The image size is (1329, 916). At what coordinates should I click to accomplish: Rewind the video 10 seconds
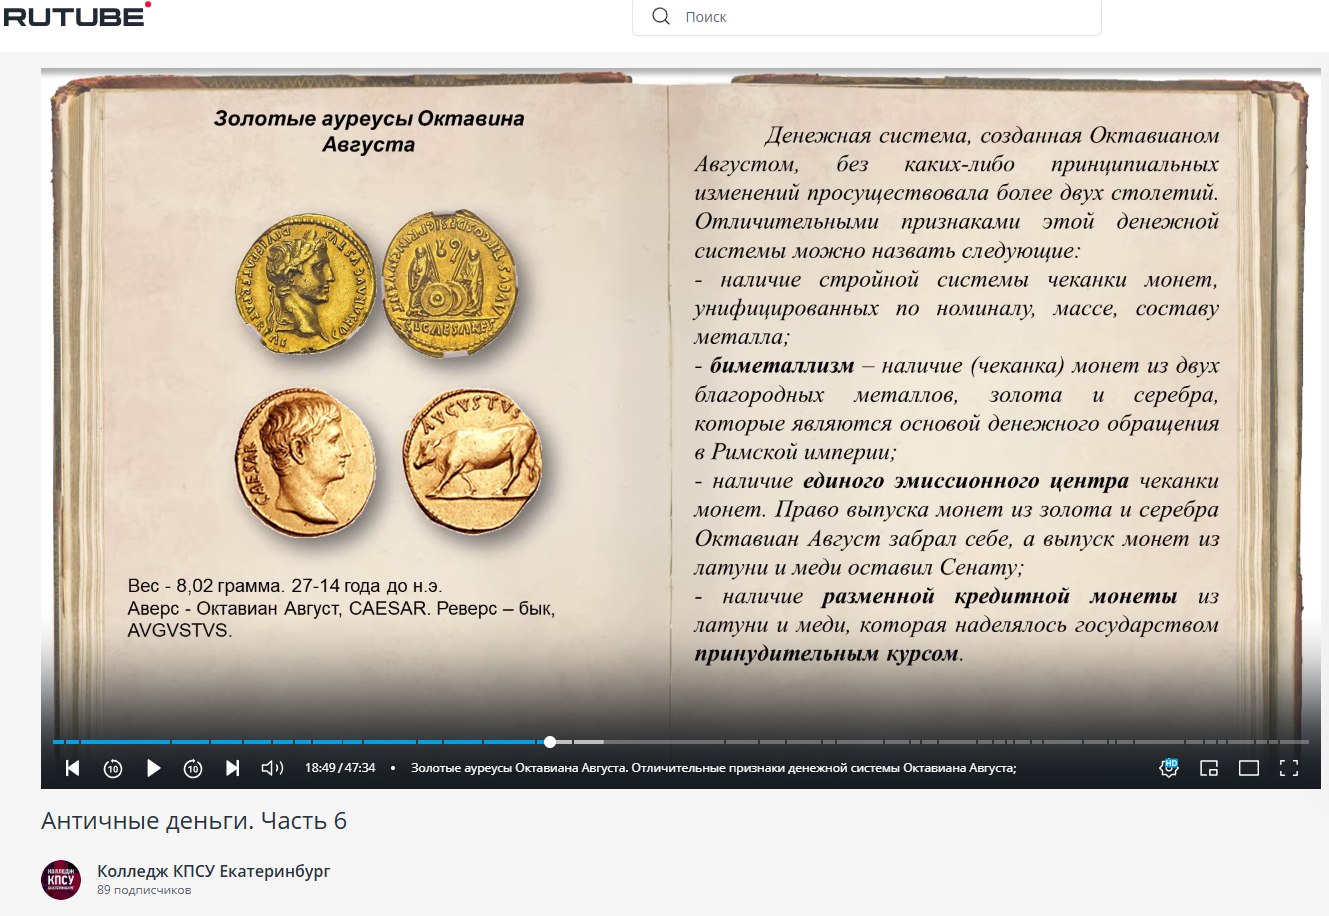click(x=113, y=768)
